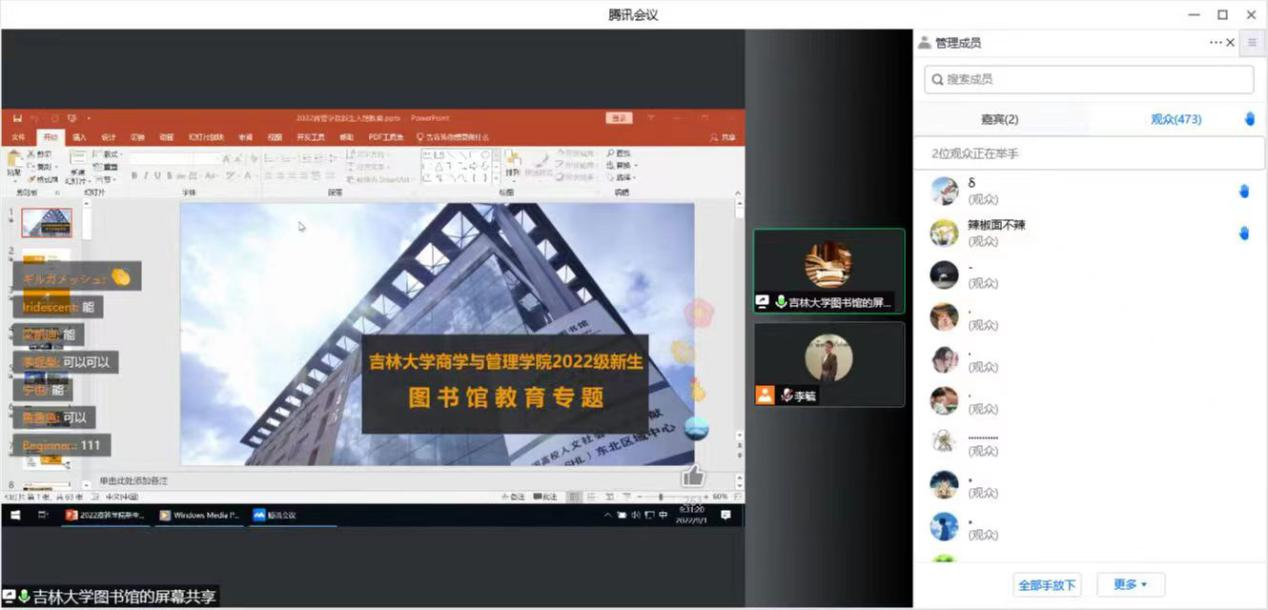Open the three-dot menu in members panel header
1268x610 pixels.
click(x=1215, y=43)
